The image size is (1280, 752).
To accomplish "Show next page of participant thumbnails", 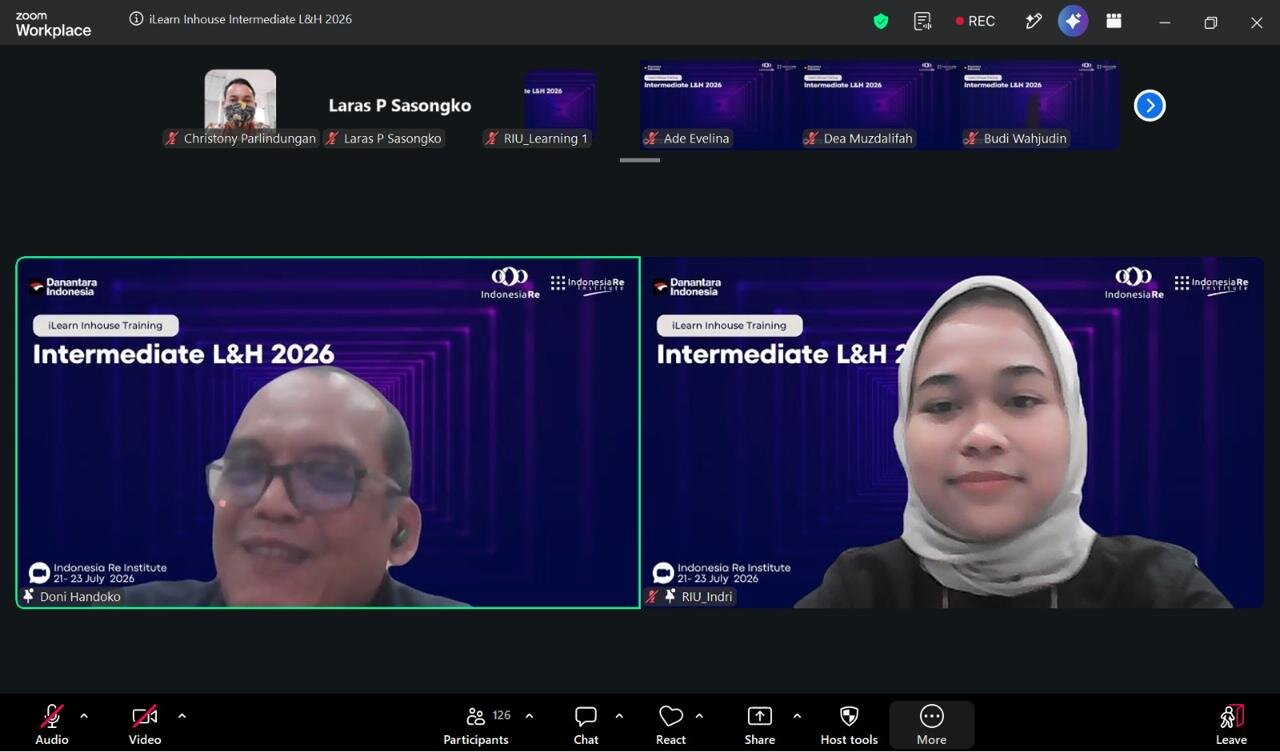I will pyautogui.click(x=1149, y=105).
